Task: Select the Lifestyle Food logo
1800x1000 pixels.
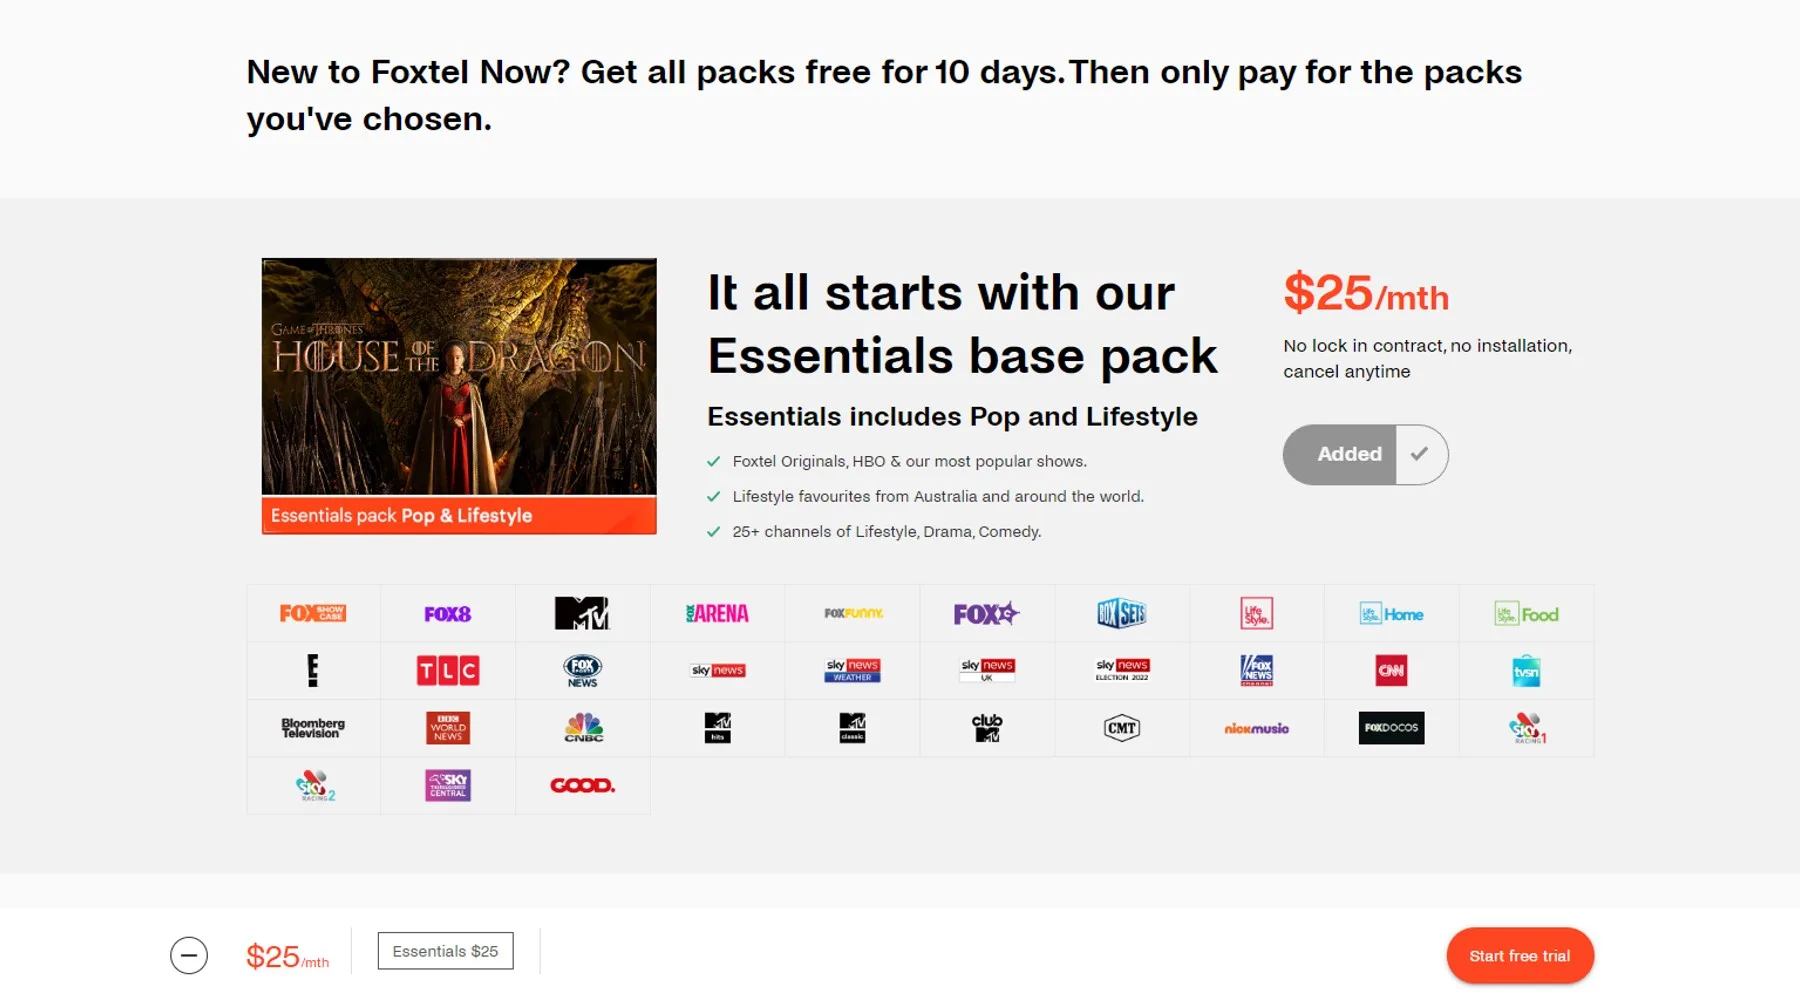Action: pos(1526,614)
